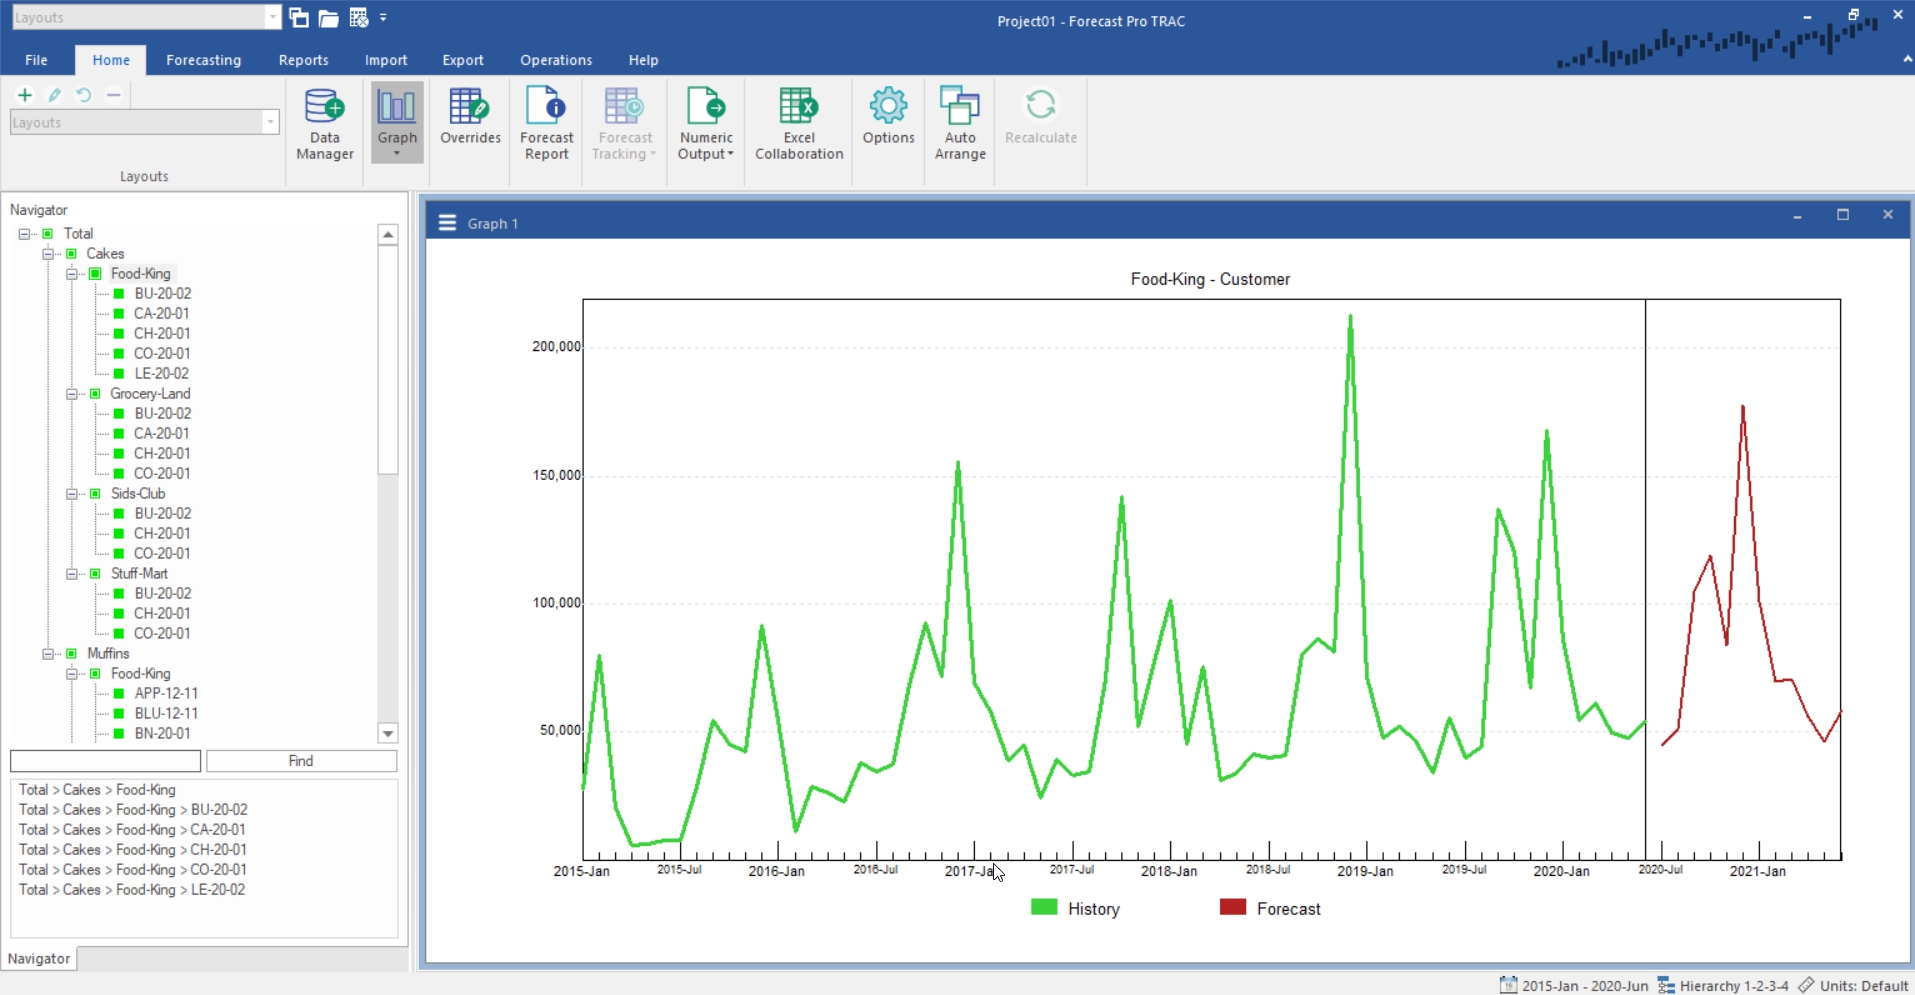1915x995 pixels.
Task: Click Units: Default in status bar
Action: [x=1864, y=985]
